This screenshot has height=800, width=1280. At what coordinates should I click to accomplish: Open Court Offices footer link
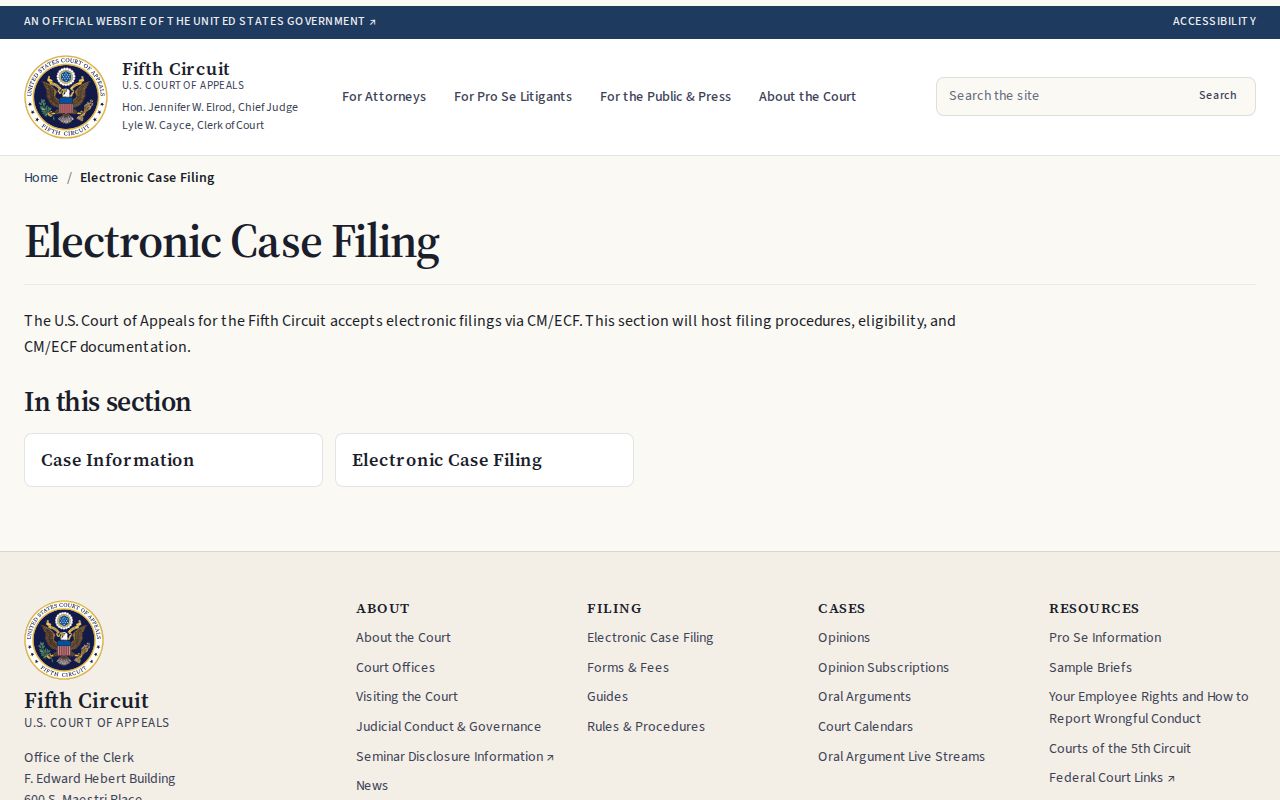(395, 667)
